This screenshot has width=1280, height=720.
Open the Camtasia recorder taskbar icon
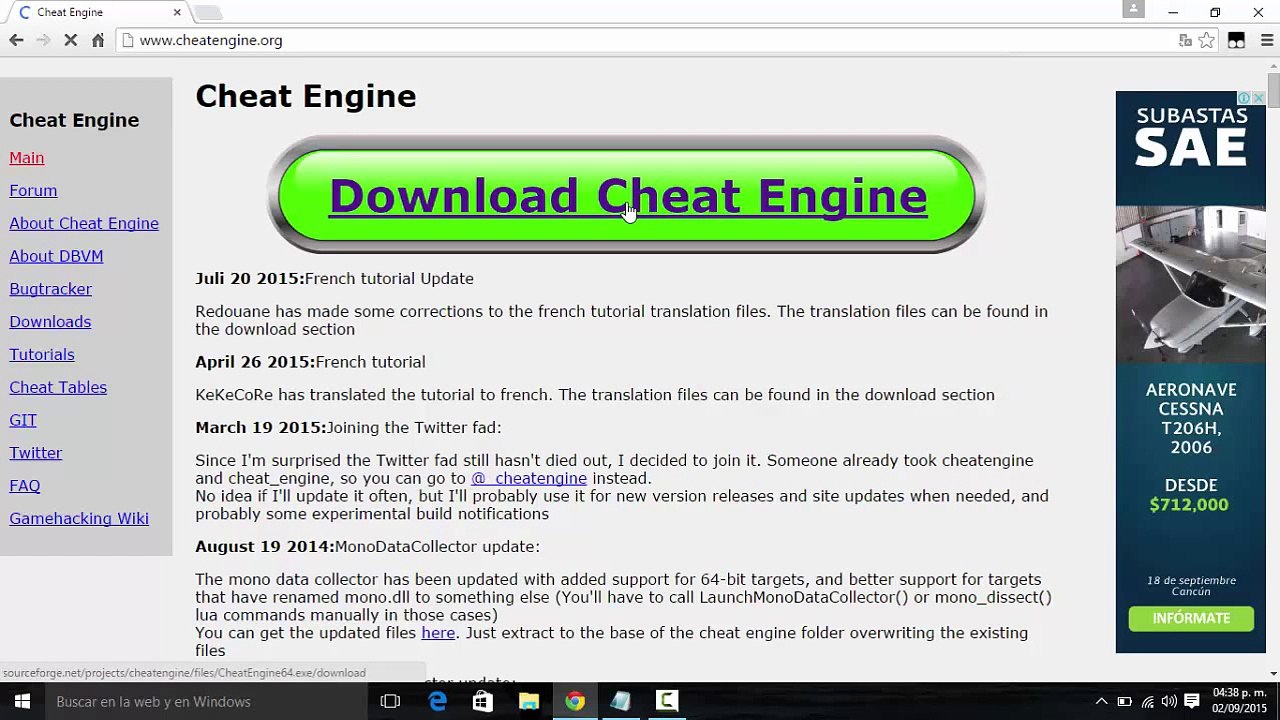point(667,701)
